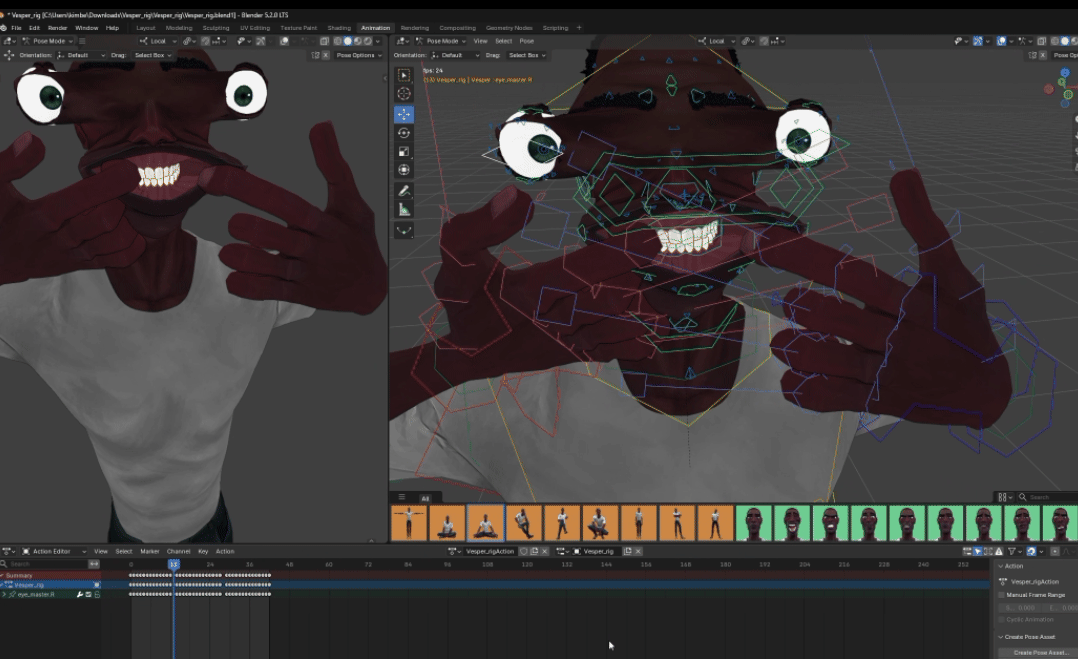This screenshot has width=1078, height=659.
Task: Select solid viewport shading in left viewport
Action: (347, 41)
